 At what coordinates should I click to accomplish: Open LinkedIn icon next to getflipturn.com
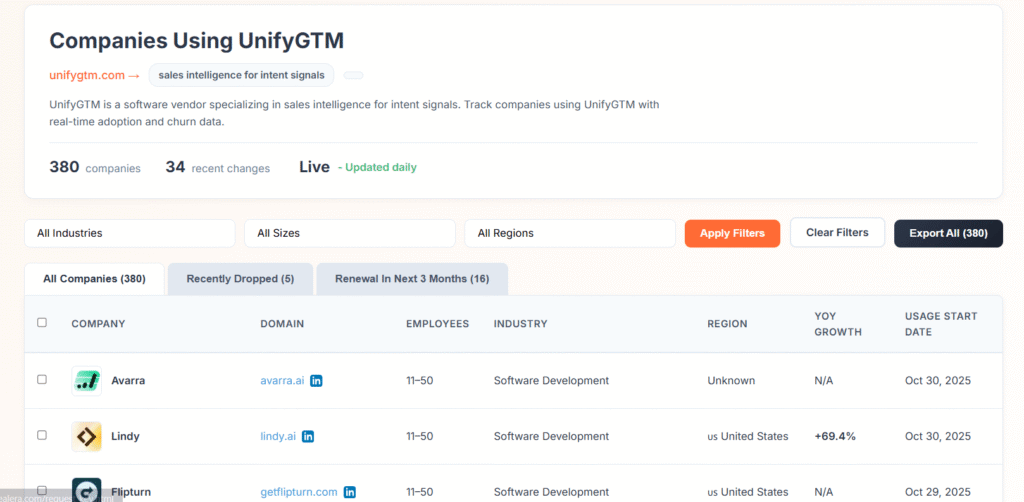tap(350, 492)
